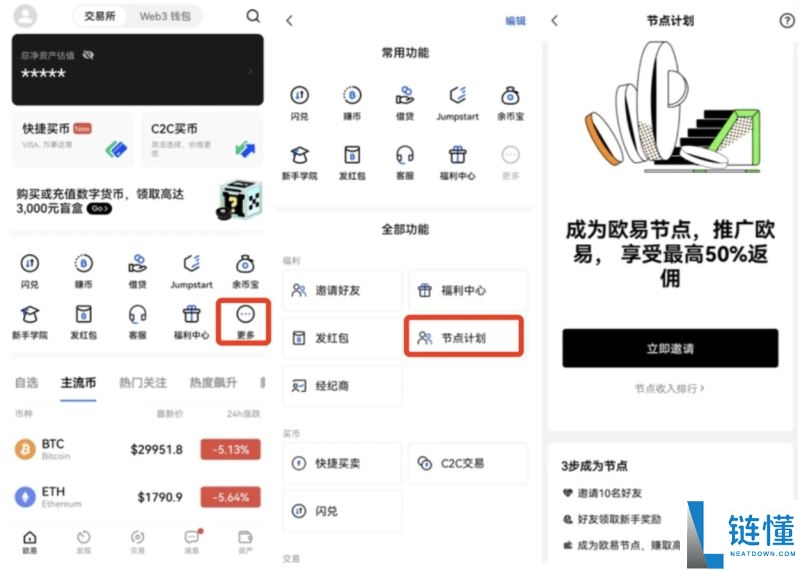Viewport: 800px width, 570px height.
Task: Open 赚币 in 常用功能 section
Action: 352,103
